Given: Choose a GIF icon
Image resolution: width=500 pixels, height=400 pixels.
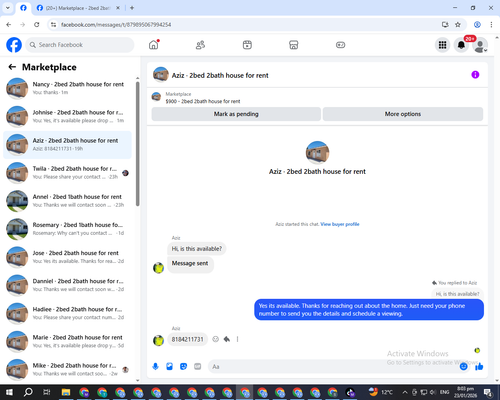Looking at the screenshot, I should pyautogui.click(x=198, y=367).
